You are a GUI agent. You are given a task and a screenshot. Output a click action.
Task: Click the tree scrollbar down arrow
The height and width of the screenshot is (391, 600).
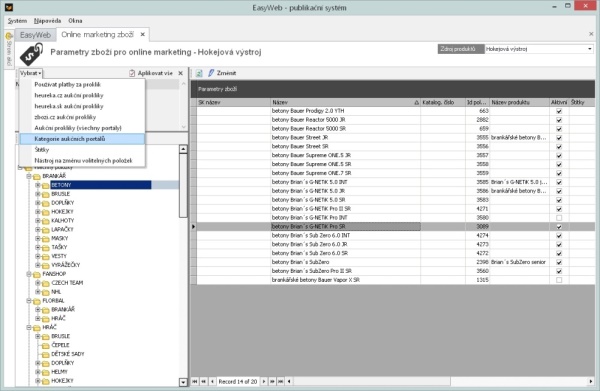(183, 382)
